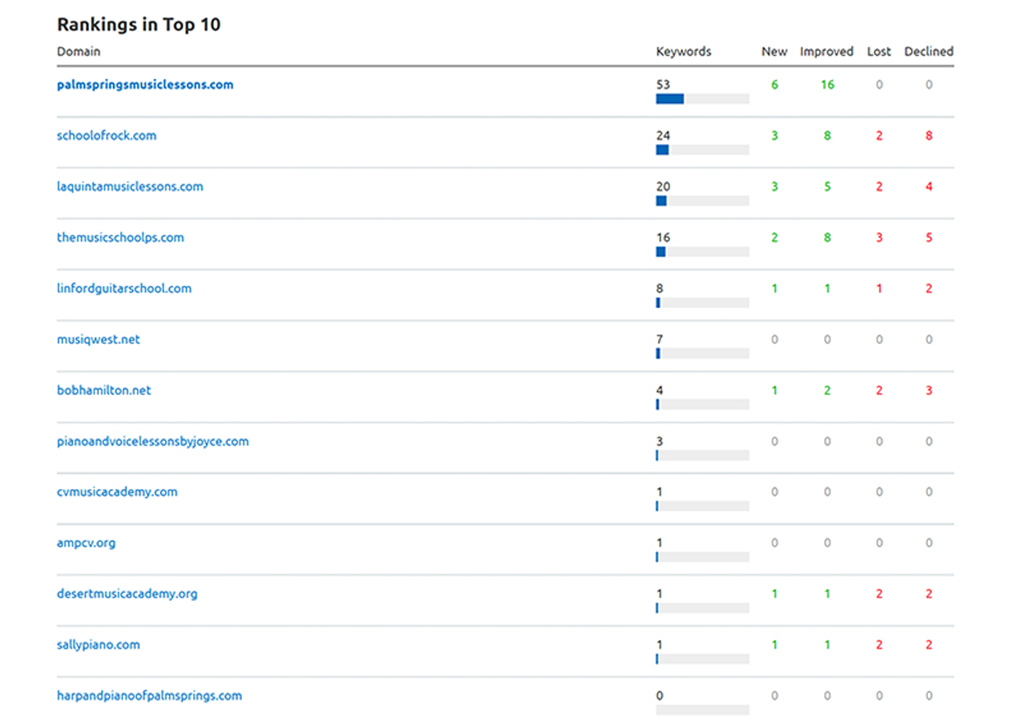Screen dimensions: 1010x720
Task: Click keyword count 20 for laquintamusiclessons.com
Action: pos(663,186)
